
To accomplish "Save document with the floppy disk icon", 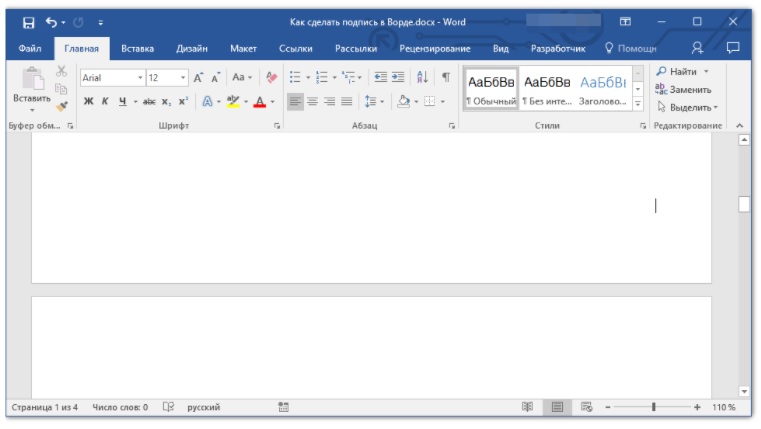I will [x=28, y=21].
